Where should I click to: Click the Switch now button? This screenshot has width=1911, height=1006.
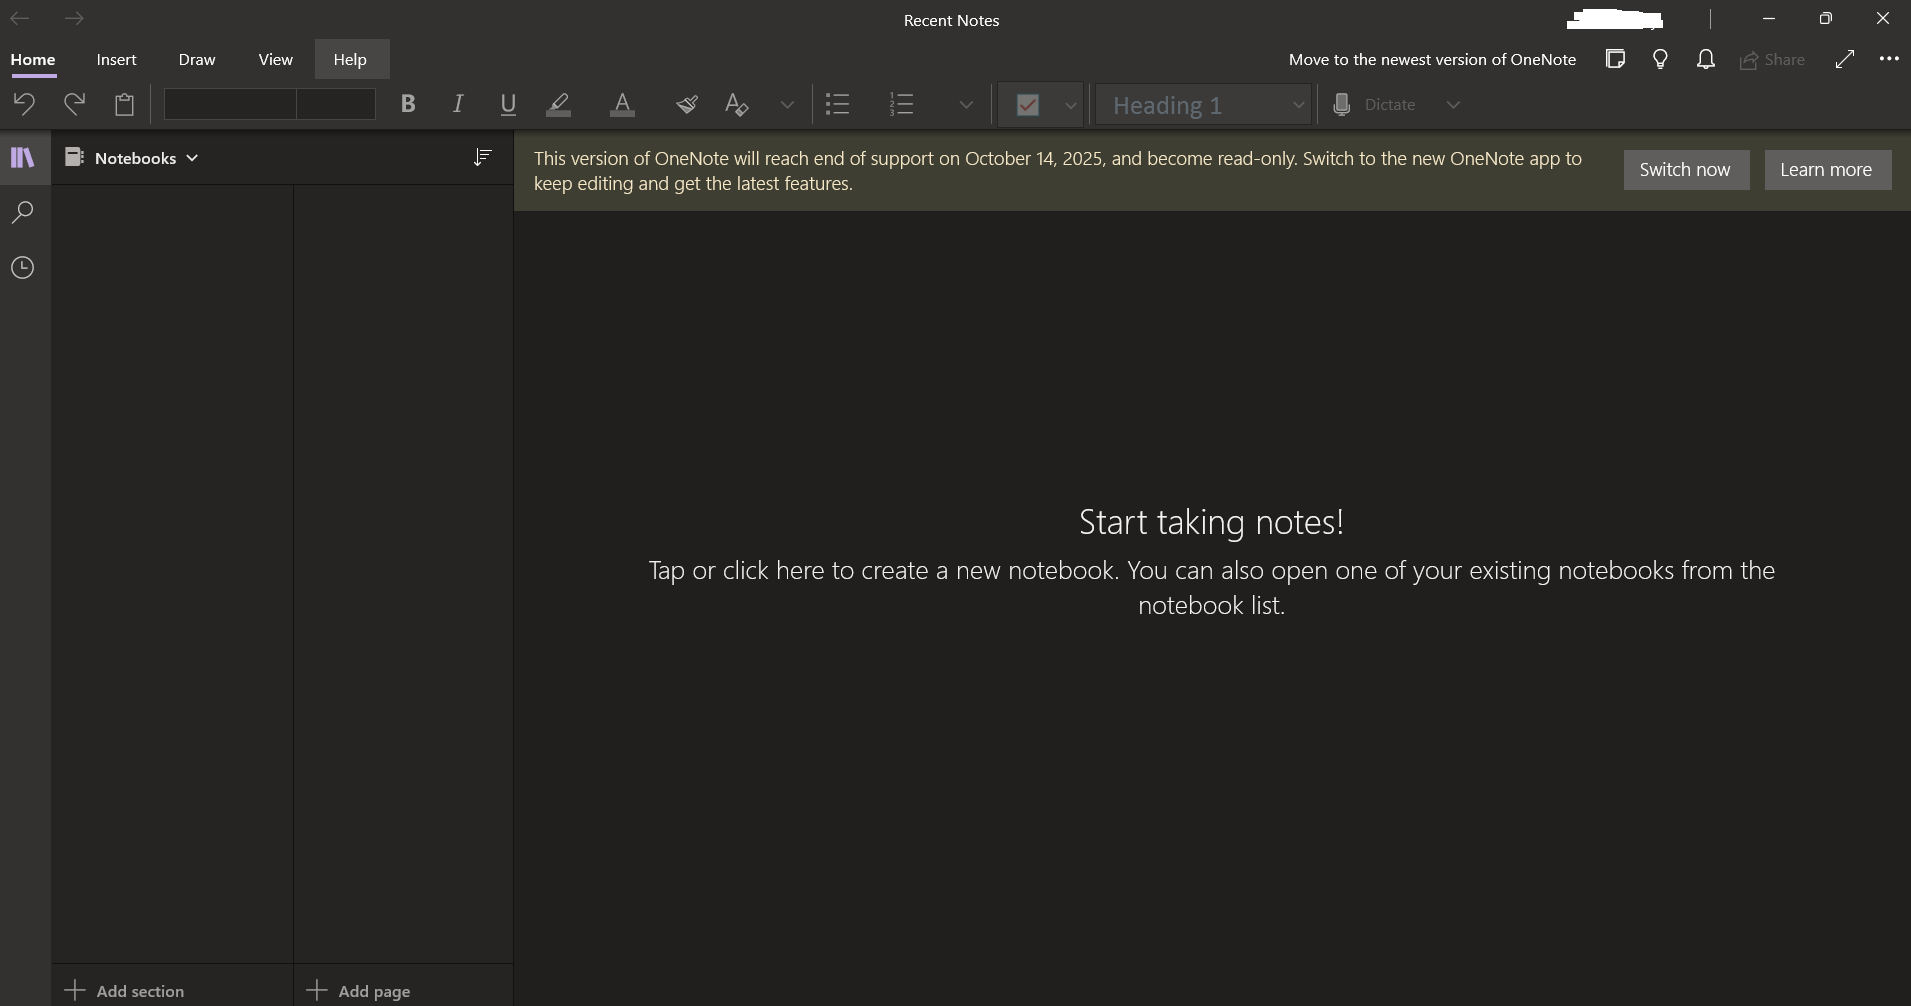coord(1686,170)
